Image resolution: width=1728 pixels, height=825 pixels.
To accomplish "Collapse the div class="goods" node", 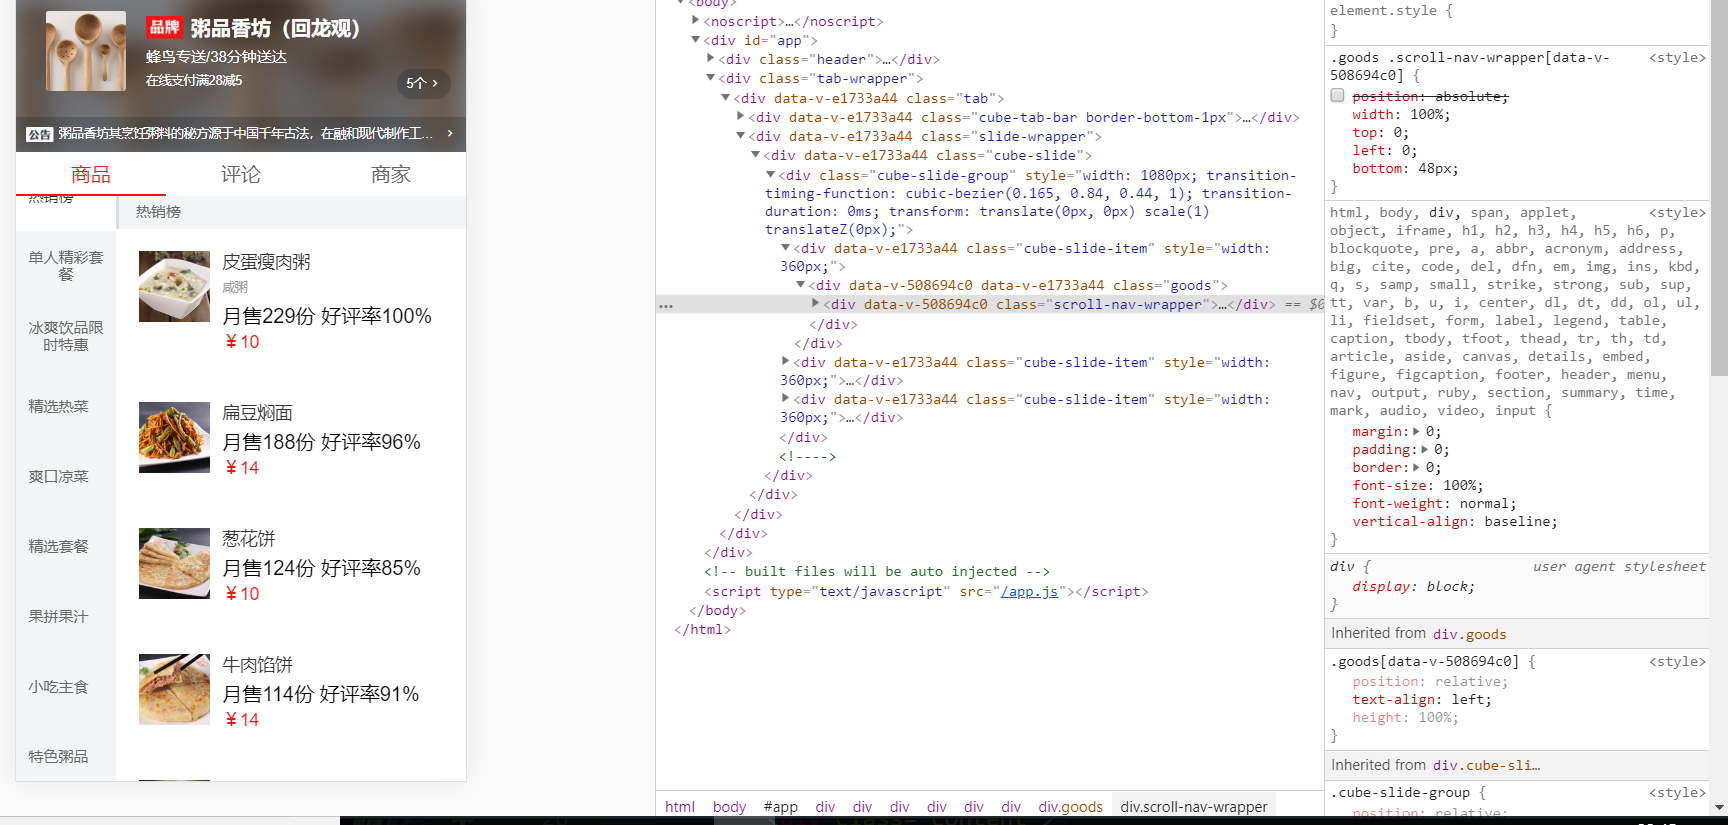I will tap(801, 285).
